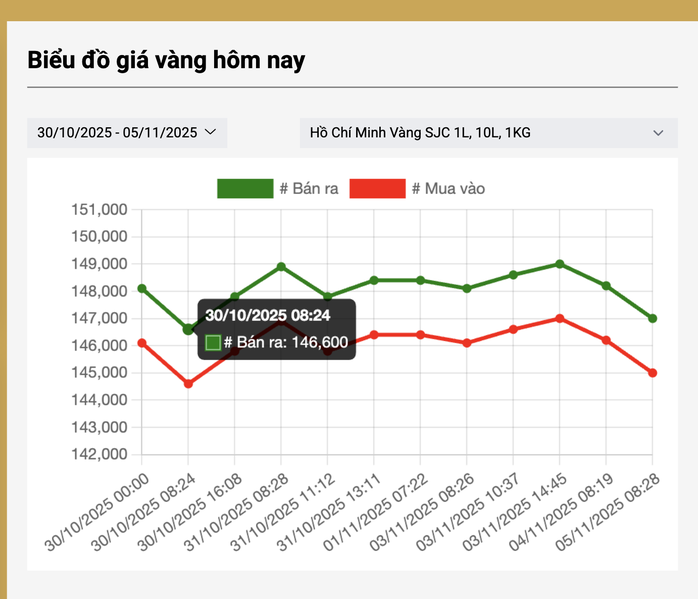Expand the Hồ Chí Minh Vàng SJC dropdown
Screen dimensions: 698x599
coord(488,133)
